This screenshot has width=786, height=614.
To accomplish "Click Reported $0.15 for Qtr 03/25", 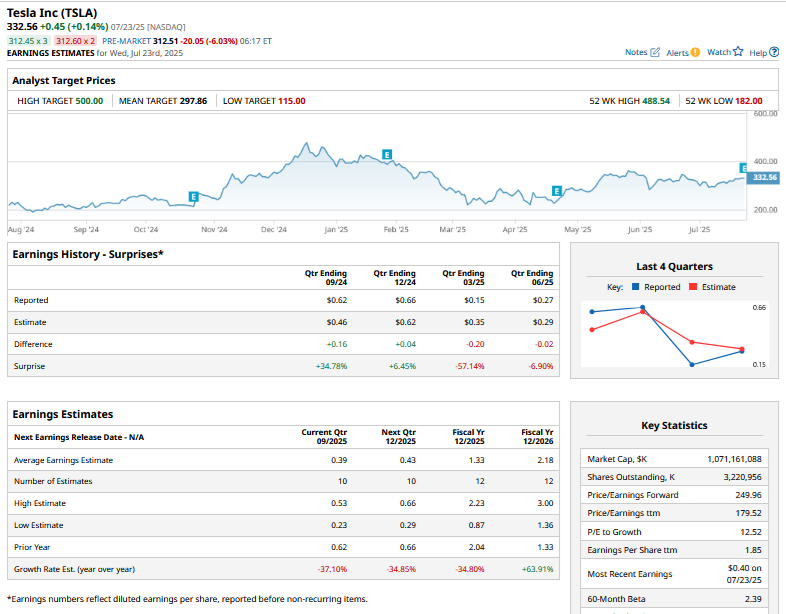I will coord(474,300).
